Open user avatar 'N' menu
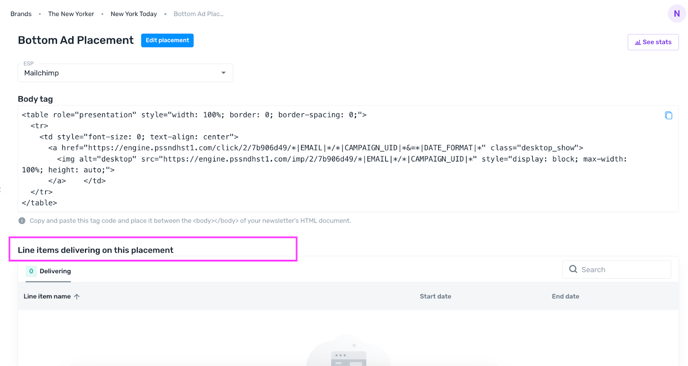688x366 pixels. [x=677, y=14]
